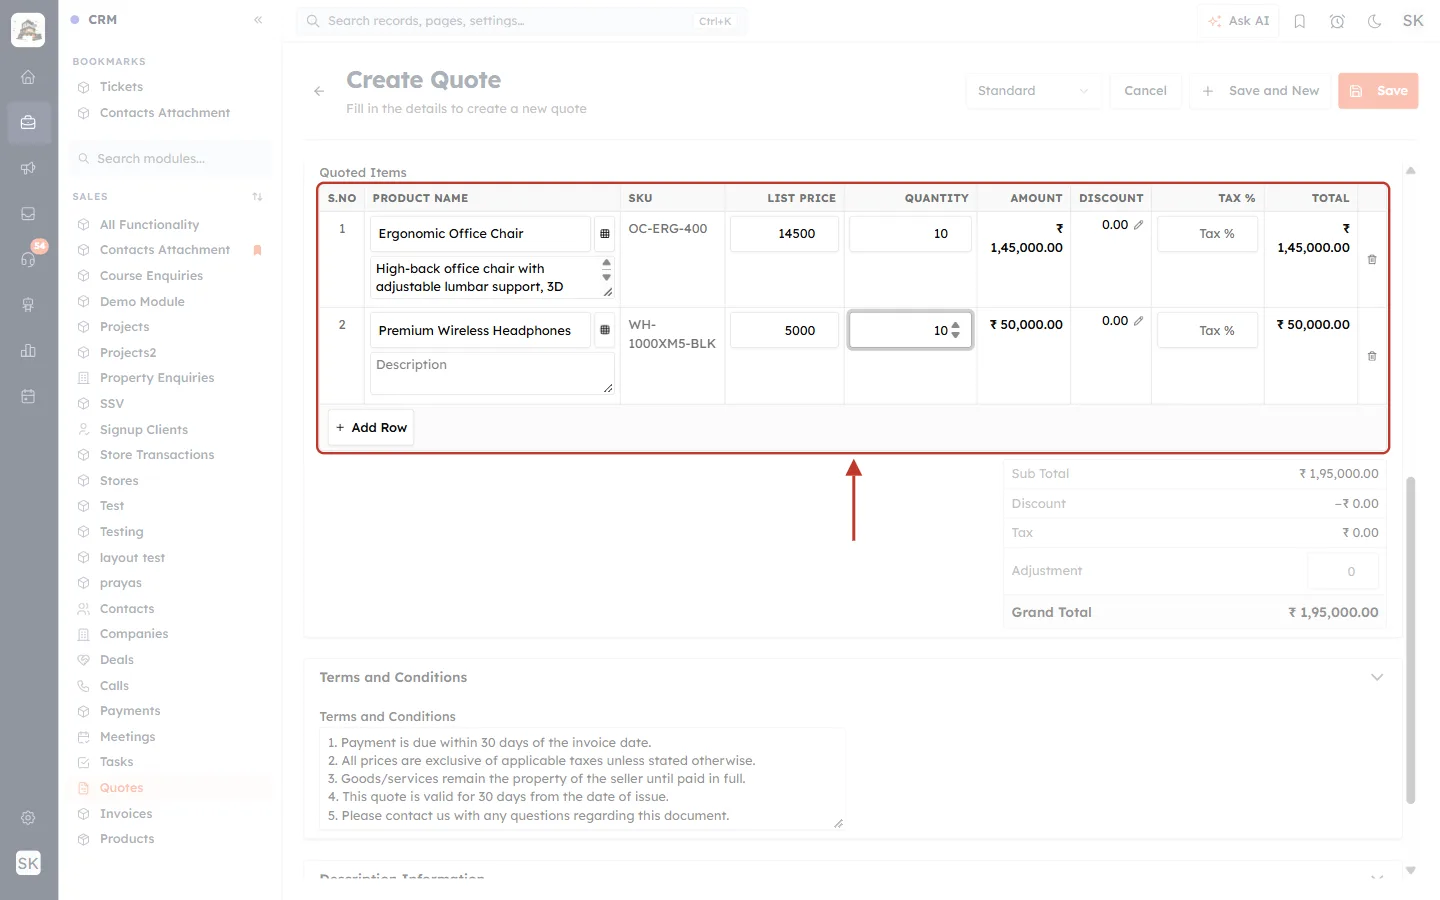Screen dimensions: 1440x900
Task: Toggle dark mode moon icon
Action: (x=1375, y=21)
